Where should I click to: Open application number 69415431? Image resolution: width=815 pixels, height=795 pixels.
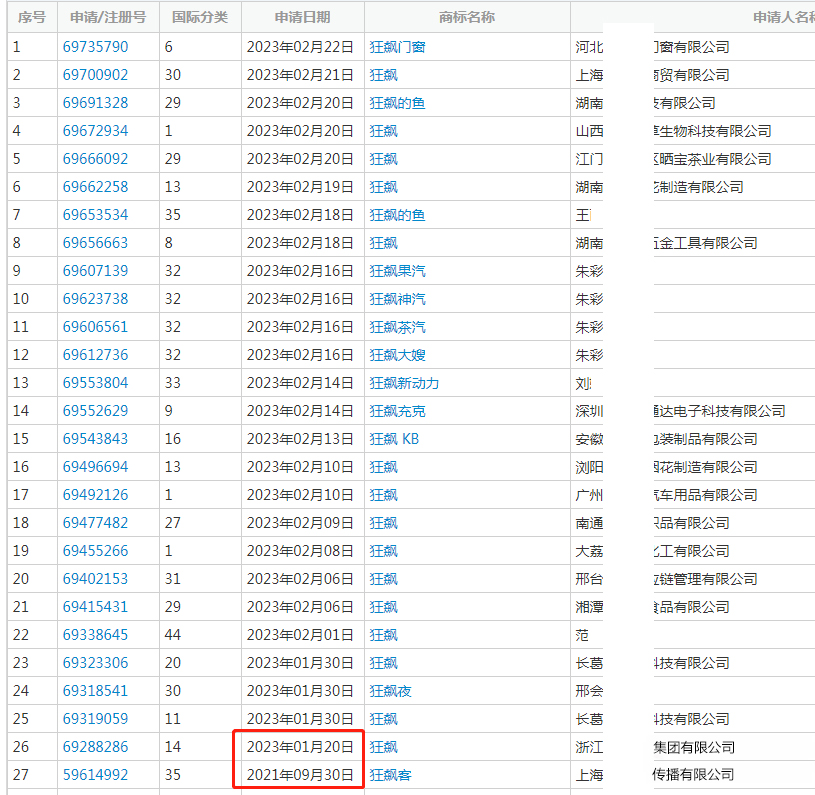point(95,607)
